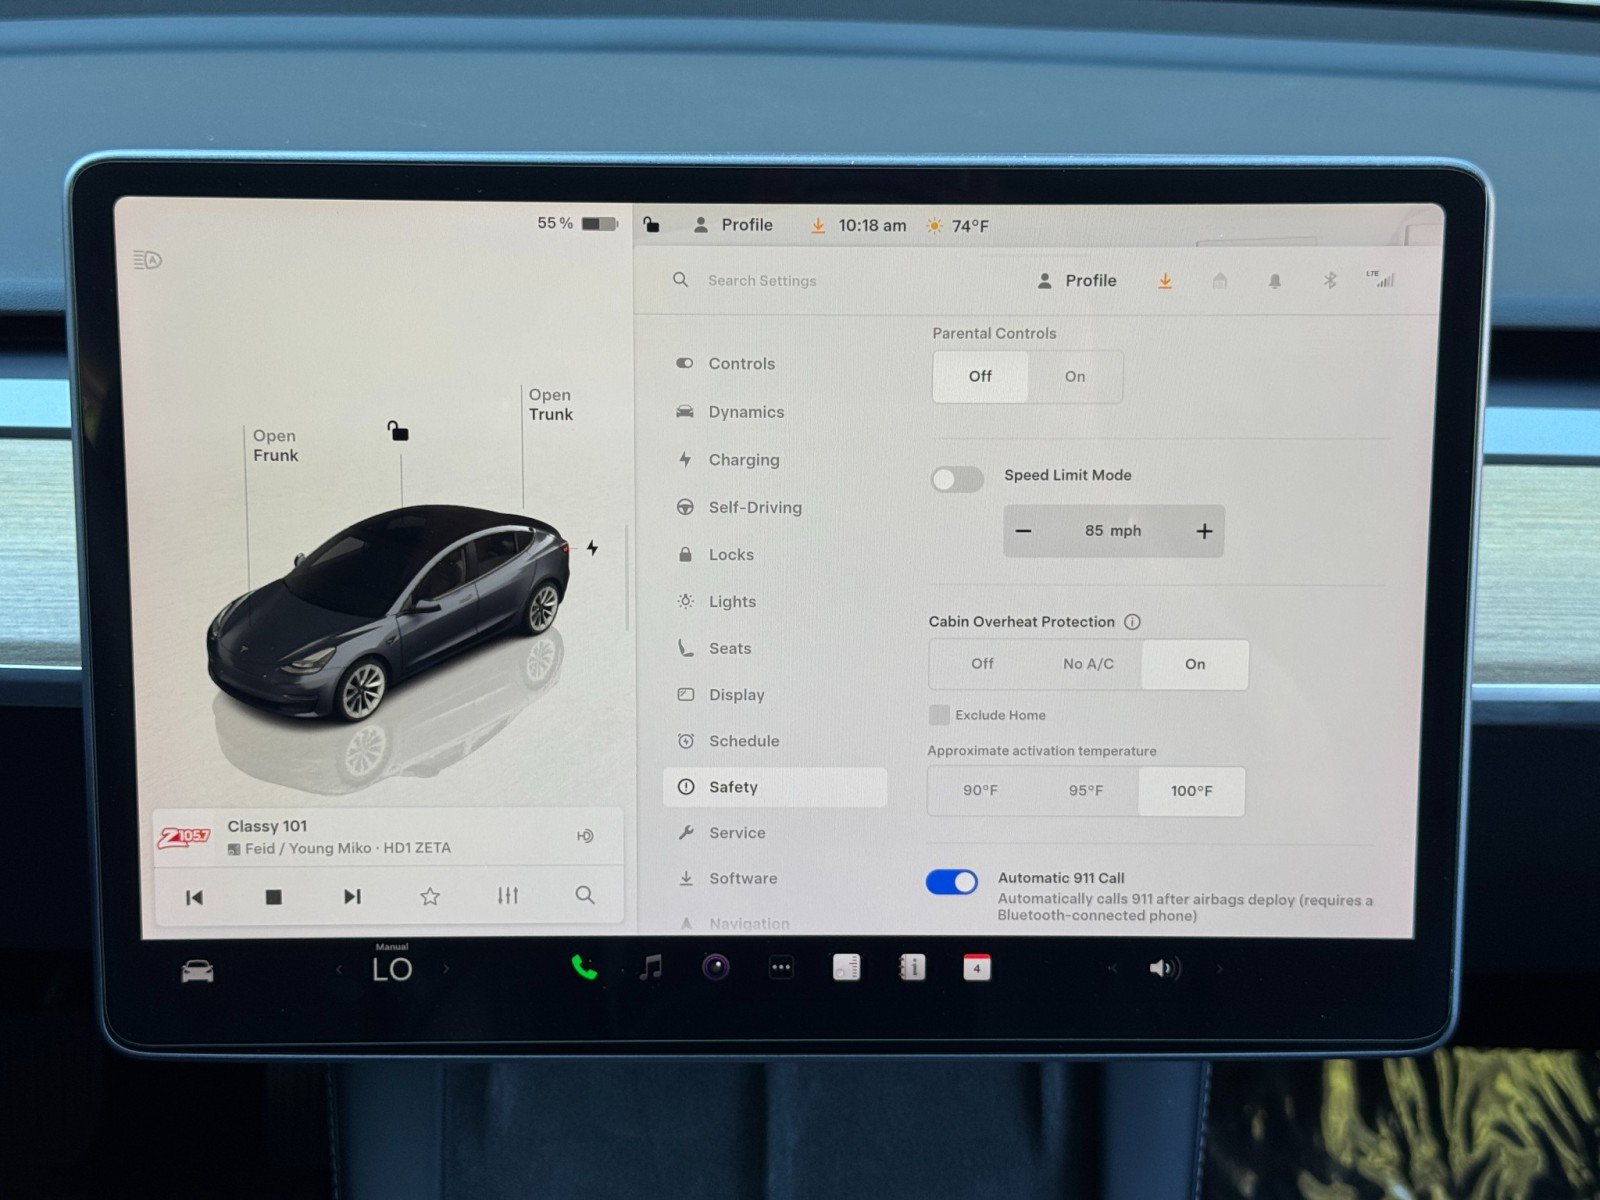The image size is (1600, 1200).
Task: Increase speed limit with plus button
Action: (x=1204, y=532)
